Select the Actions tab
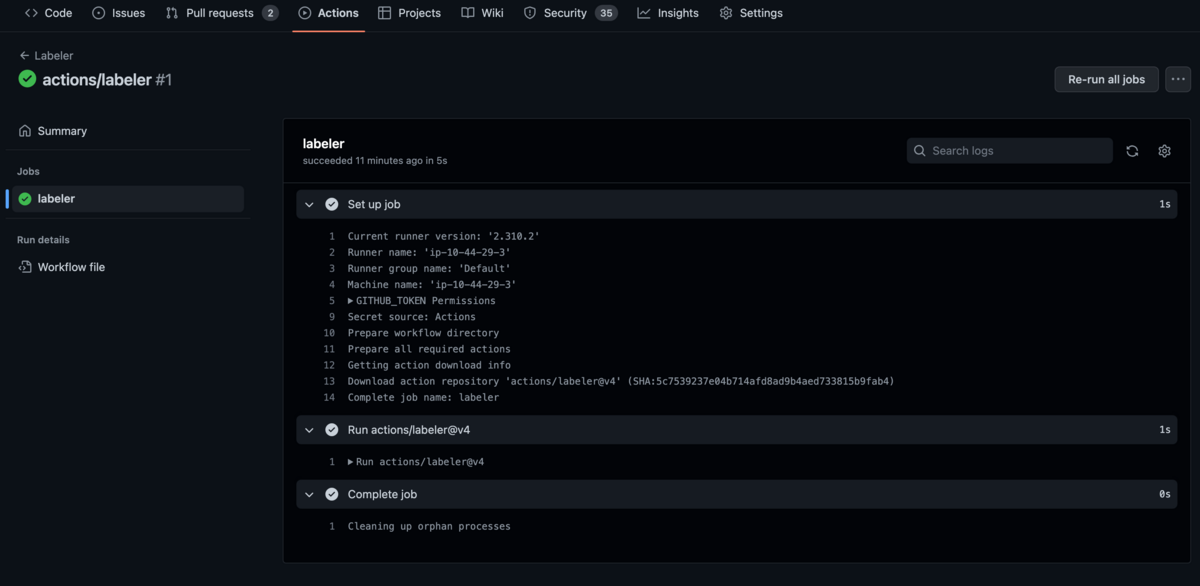The height and width of the screenshot is (586, 1200). pyautogui.click(x=328, y=13)
